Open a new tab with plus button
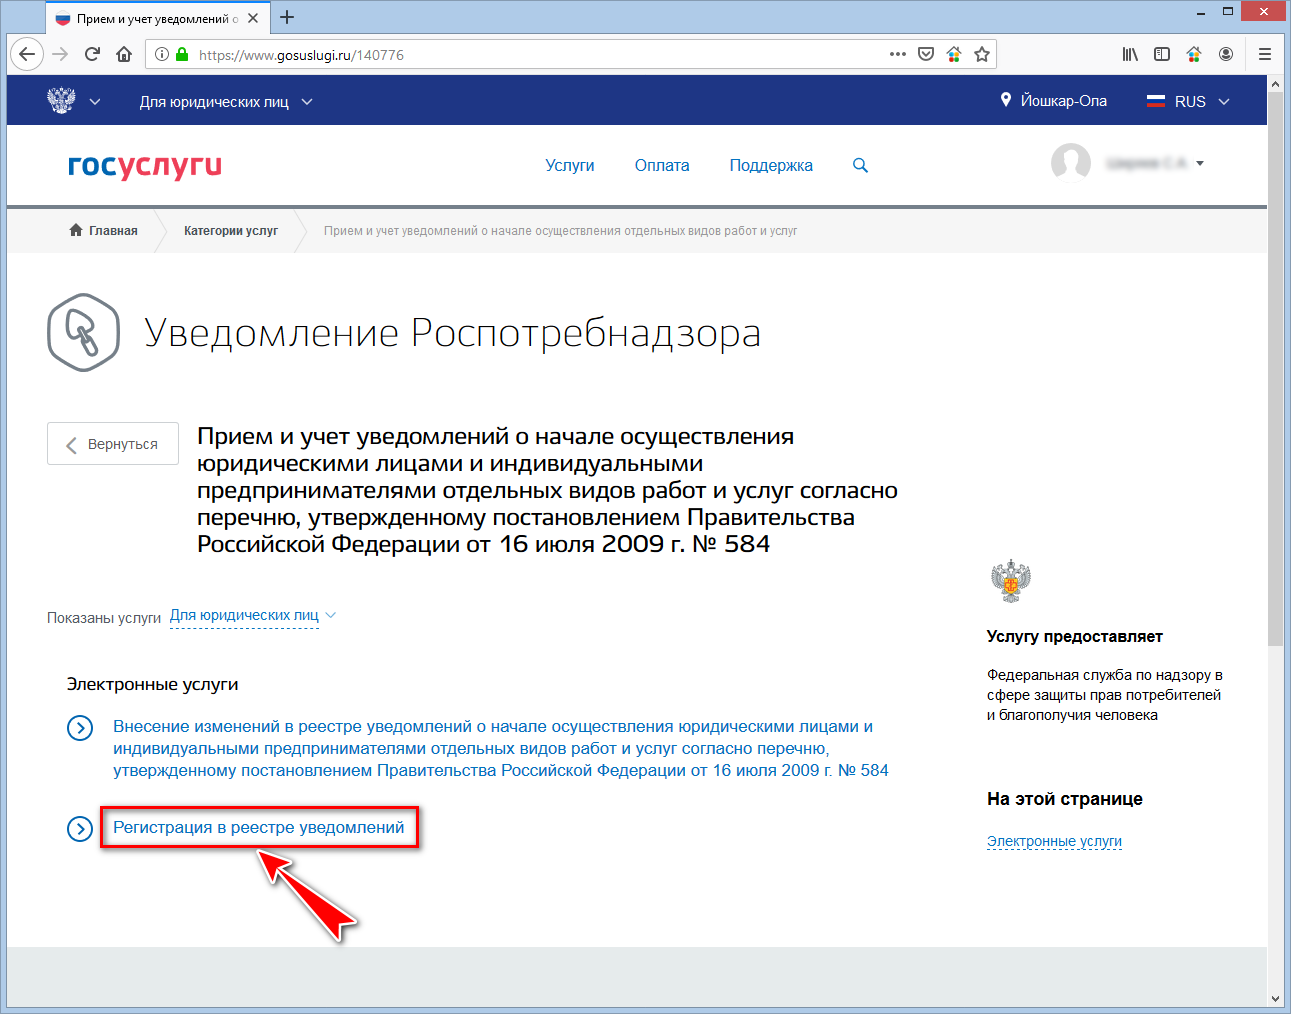1291x1014 pixels. 287,17
